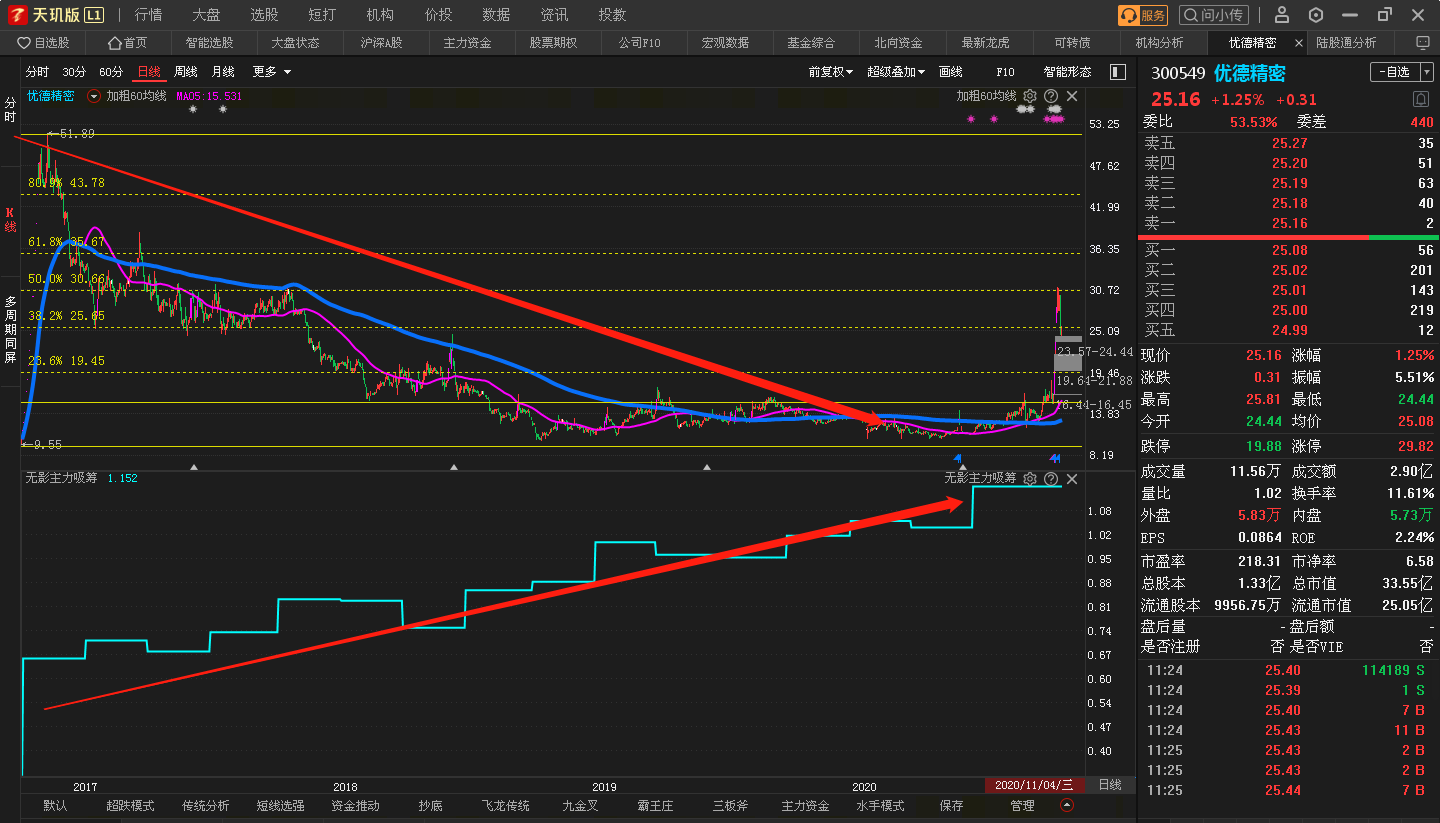Click the 服务 headset service button

tap(1143, 15)
